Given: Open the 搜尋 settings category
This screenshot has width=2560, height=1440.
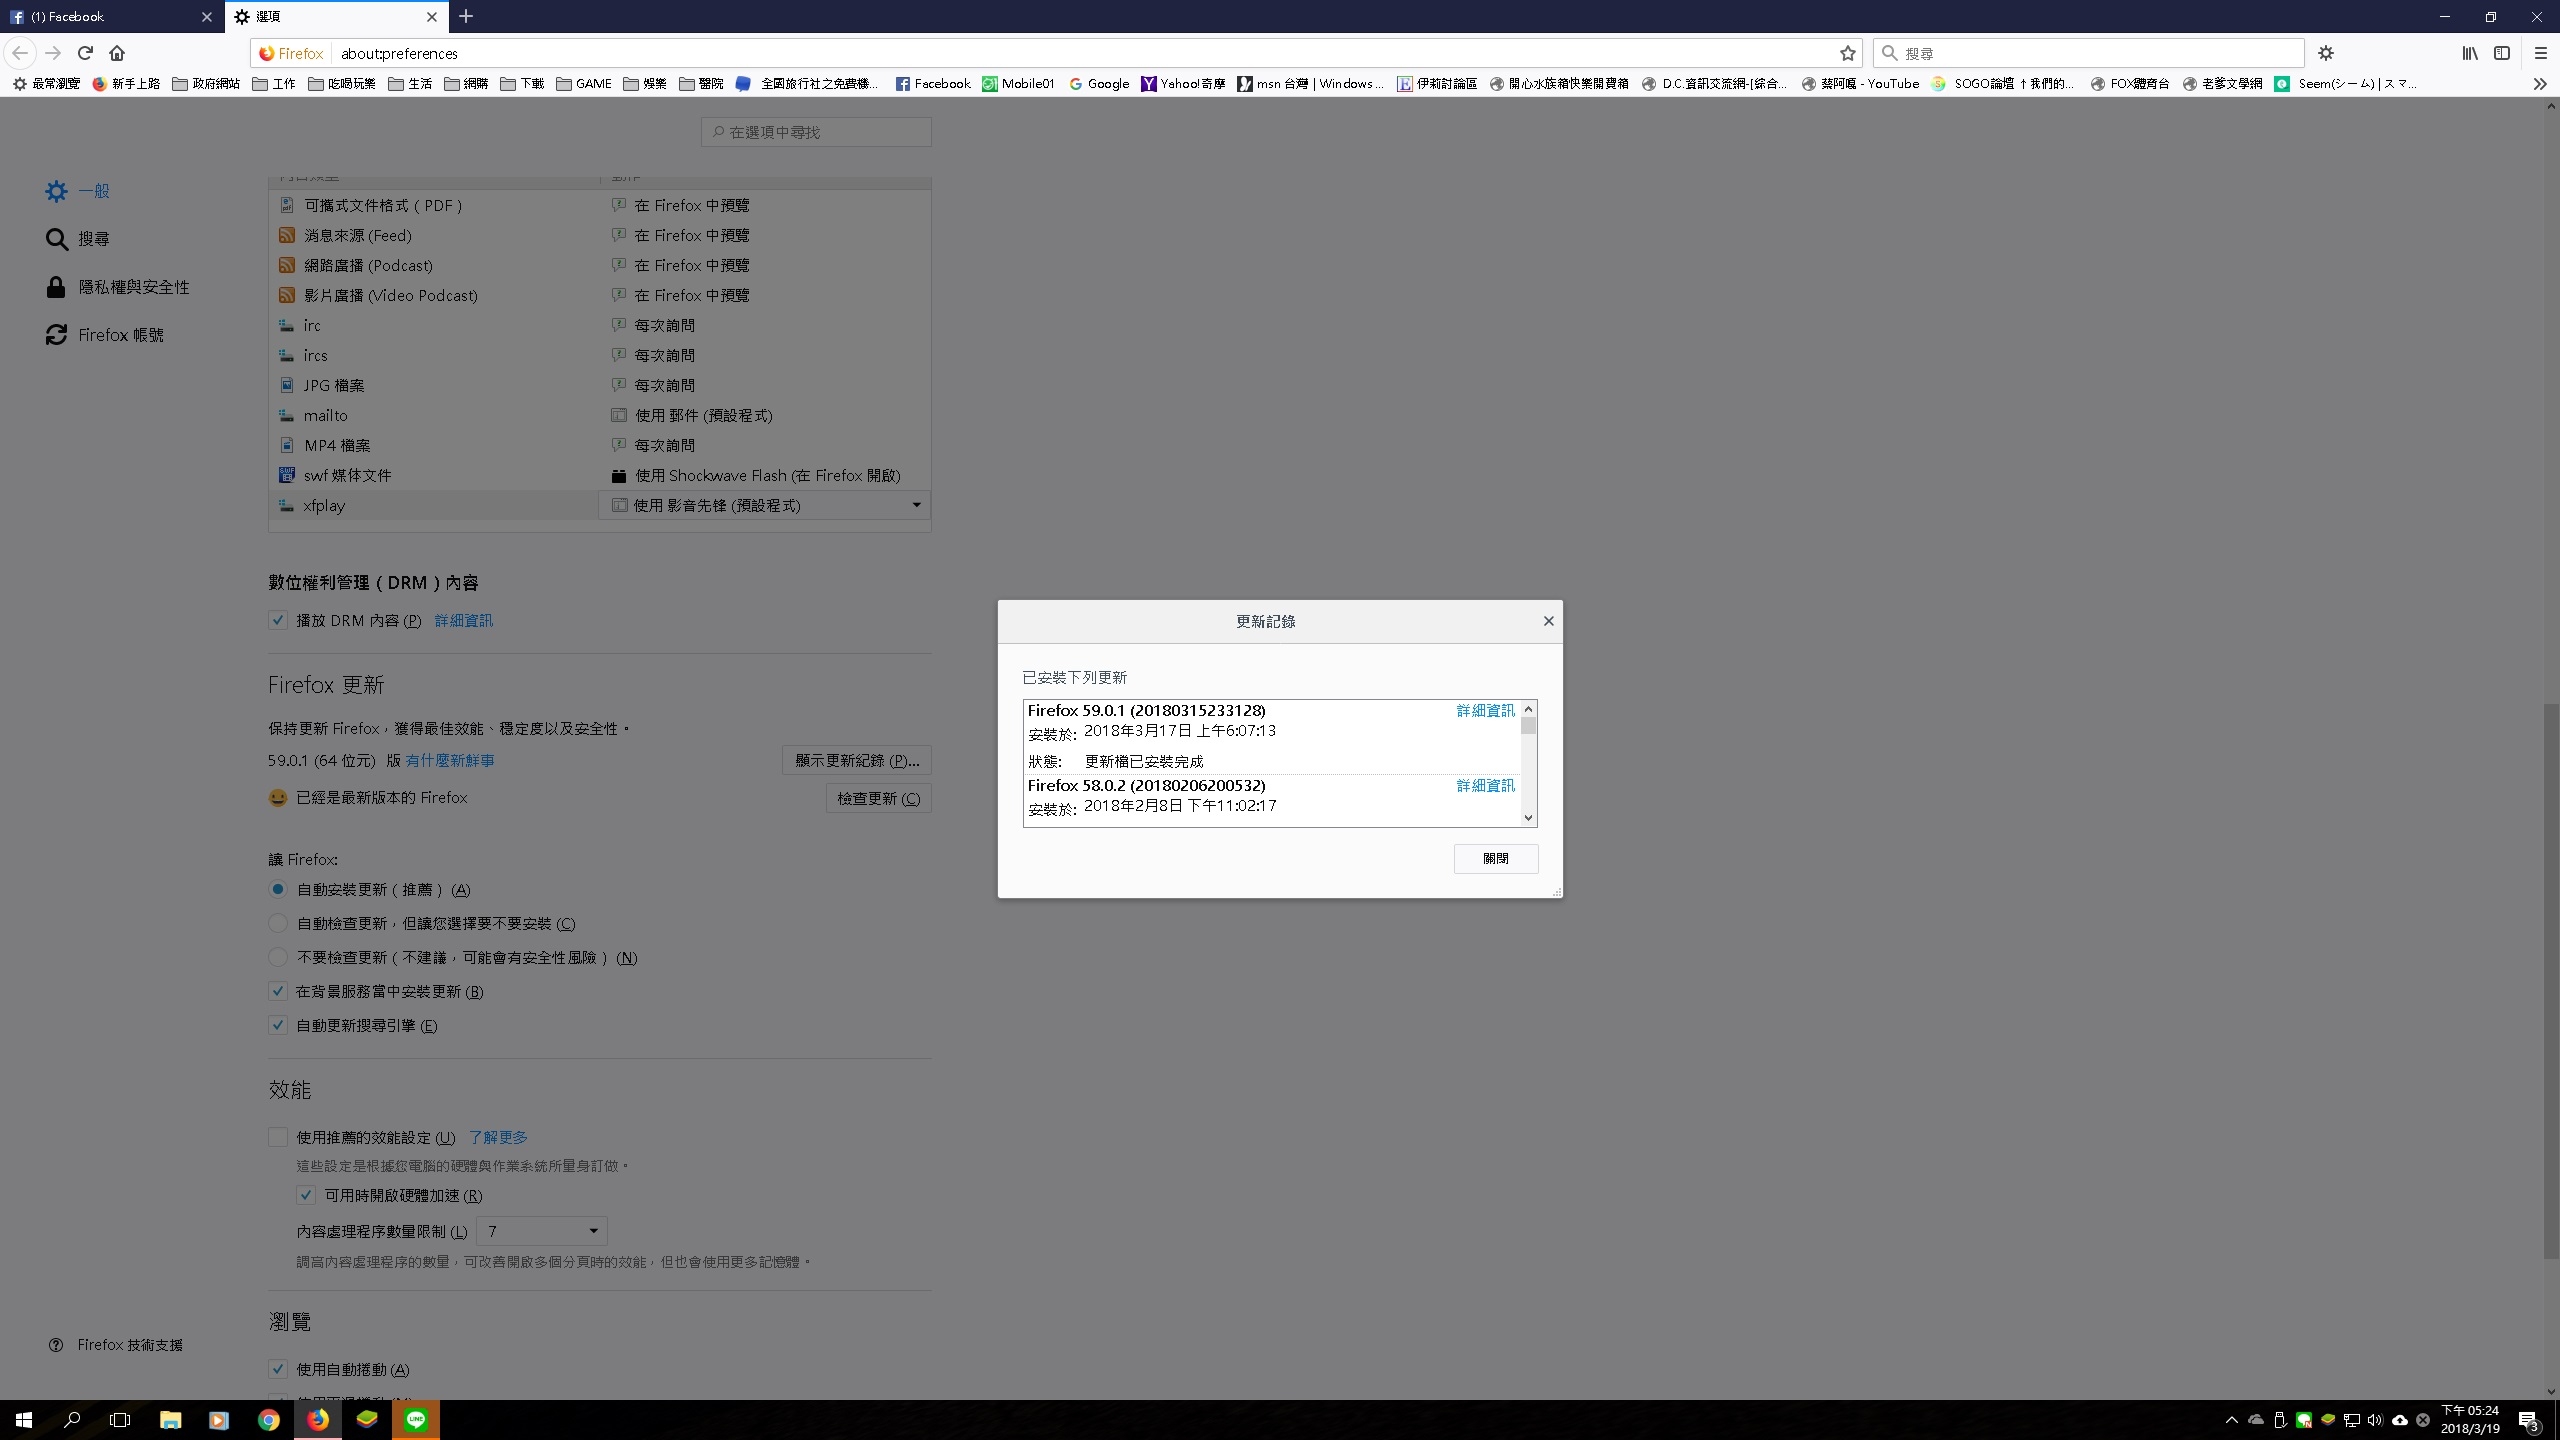Looking at the screenshot, I should tap(78, 239).
